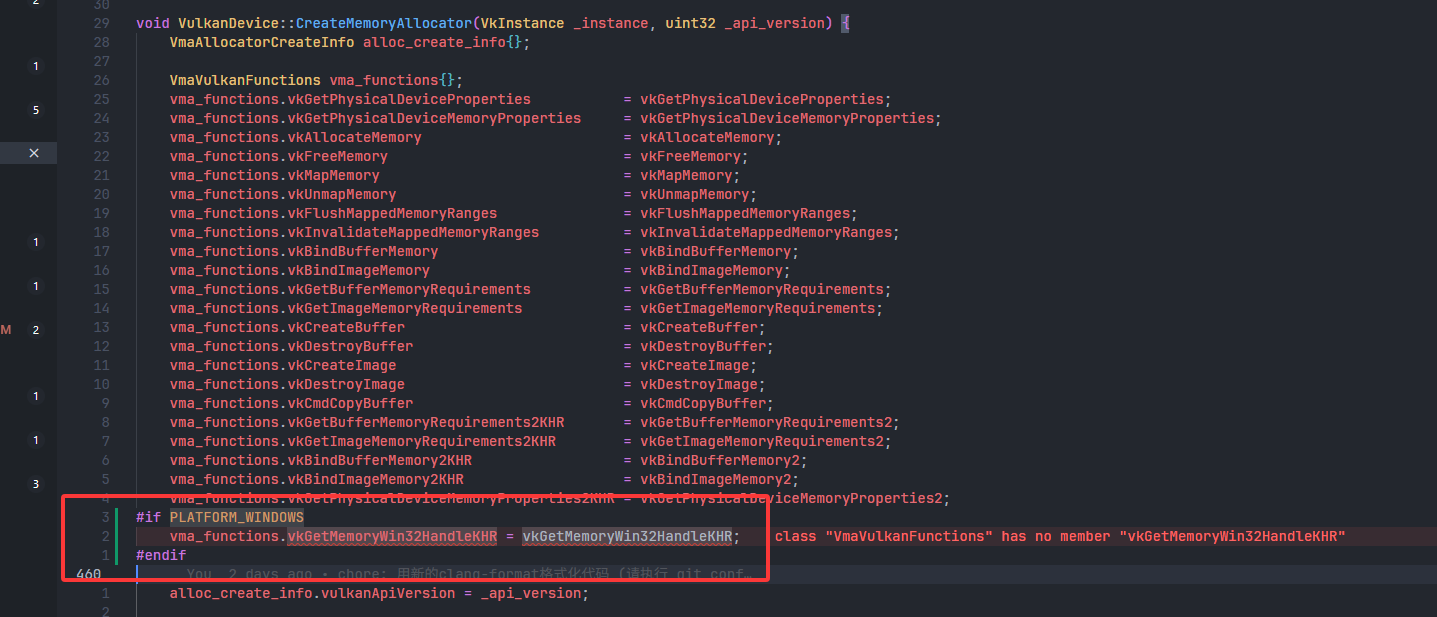Click the red inline error message text
Image resolution: width=1437 pixels, height=617 pixels.
[x=1060, y=537]
